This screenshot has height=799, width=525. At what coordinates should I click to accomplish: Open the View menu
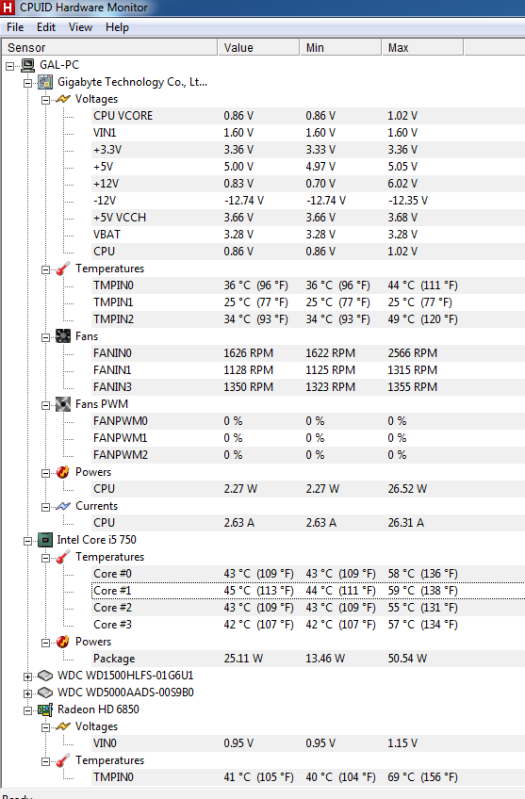click(x=81, y=27)
